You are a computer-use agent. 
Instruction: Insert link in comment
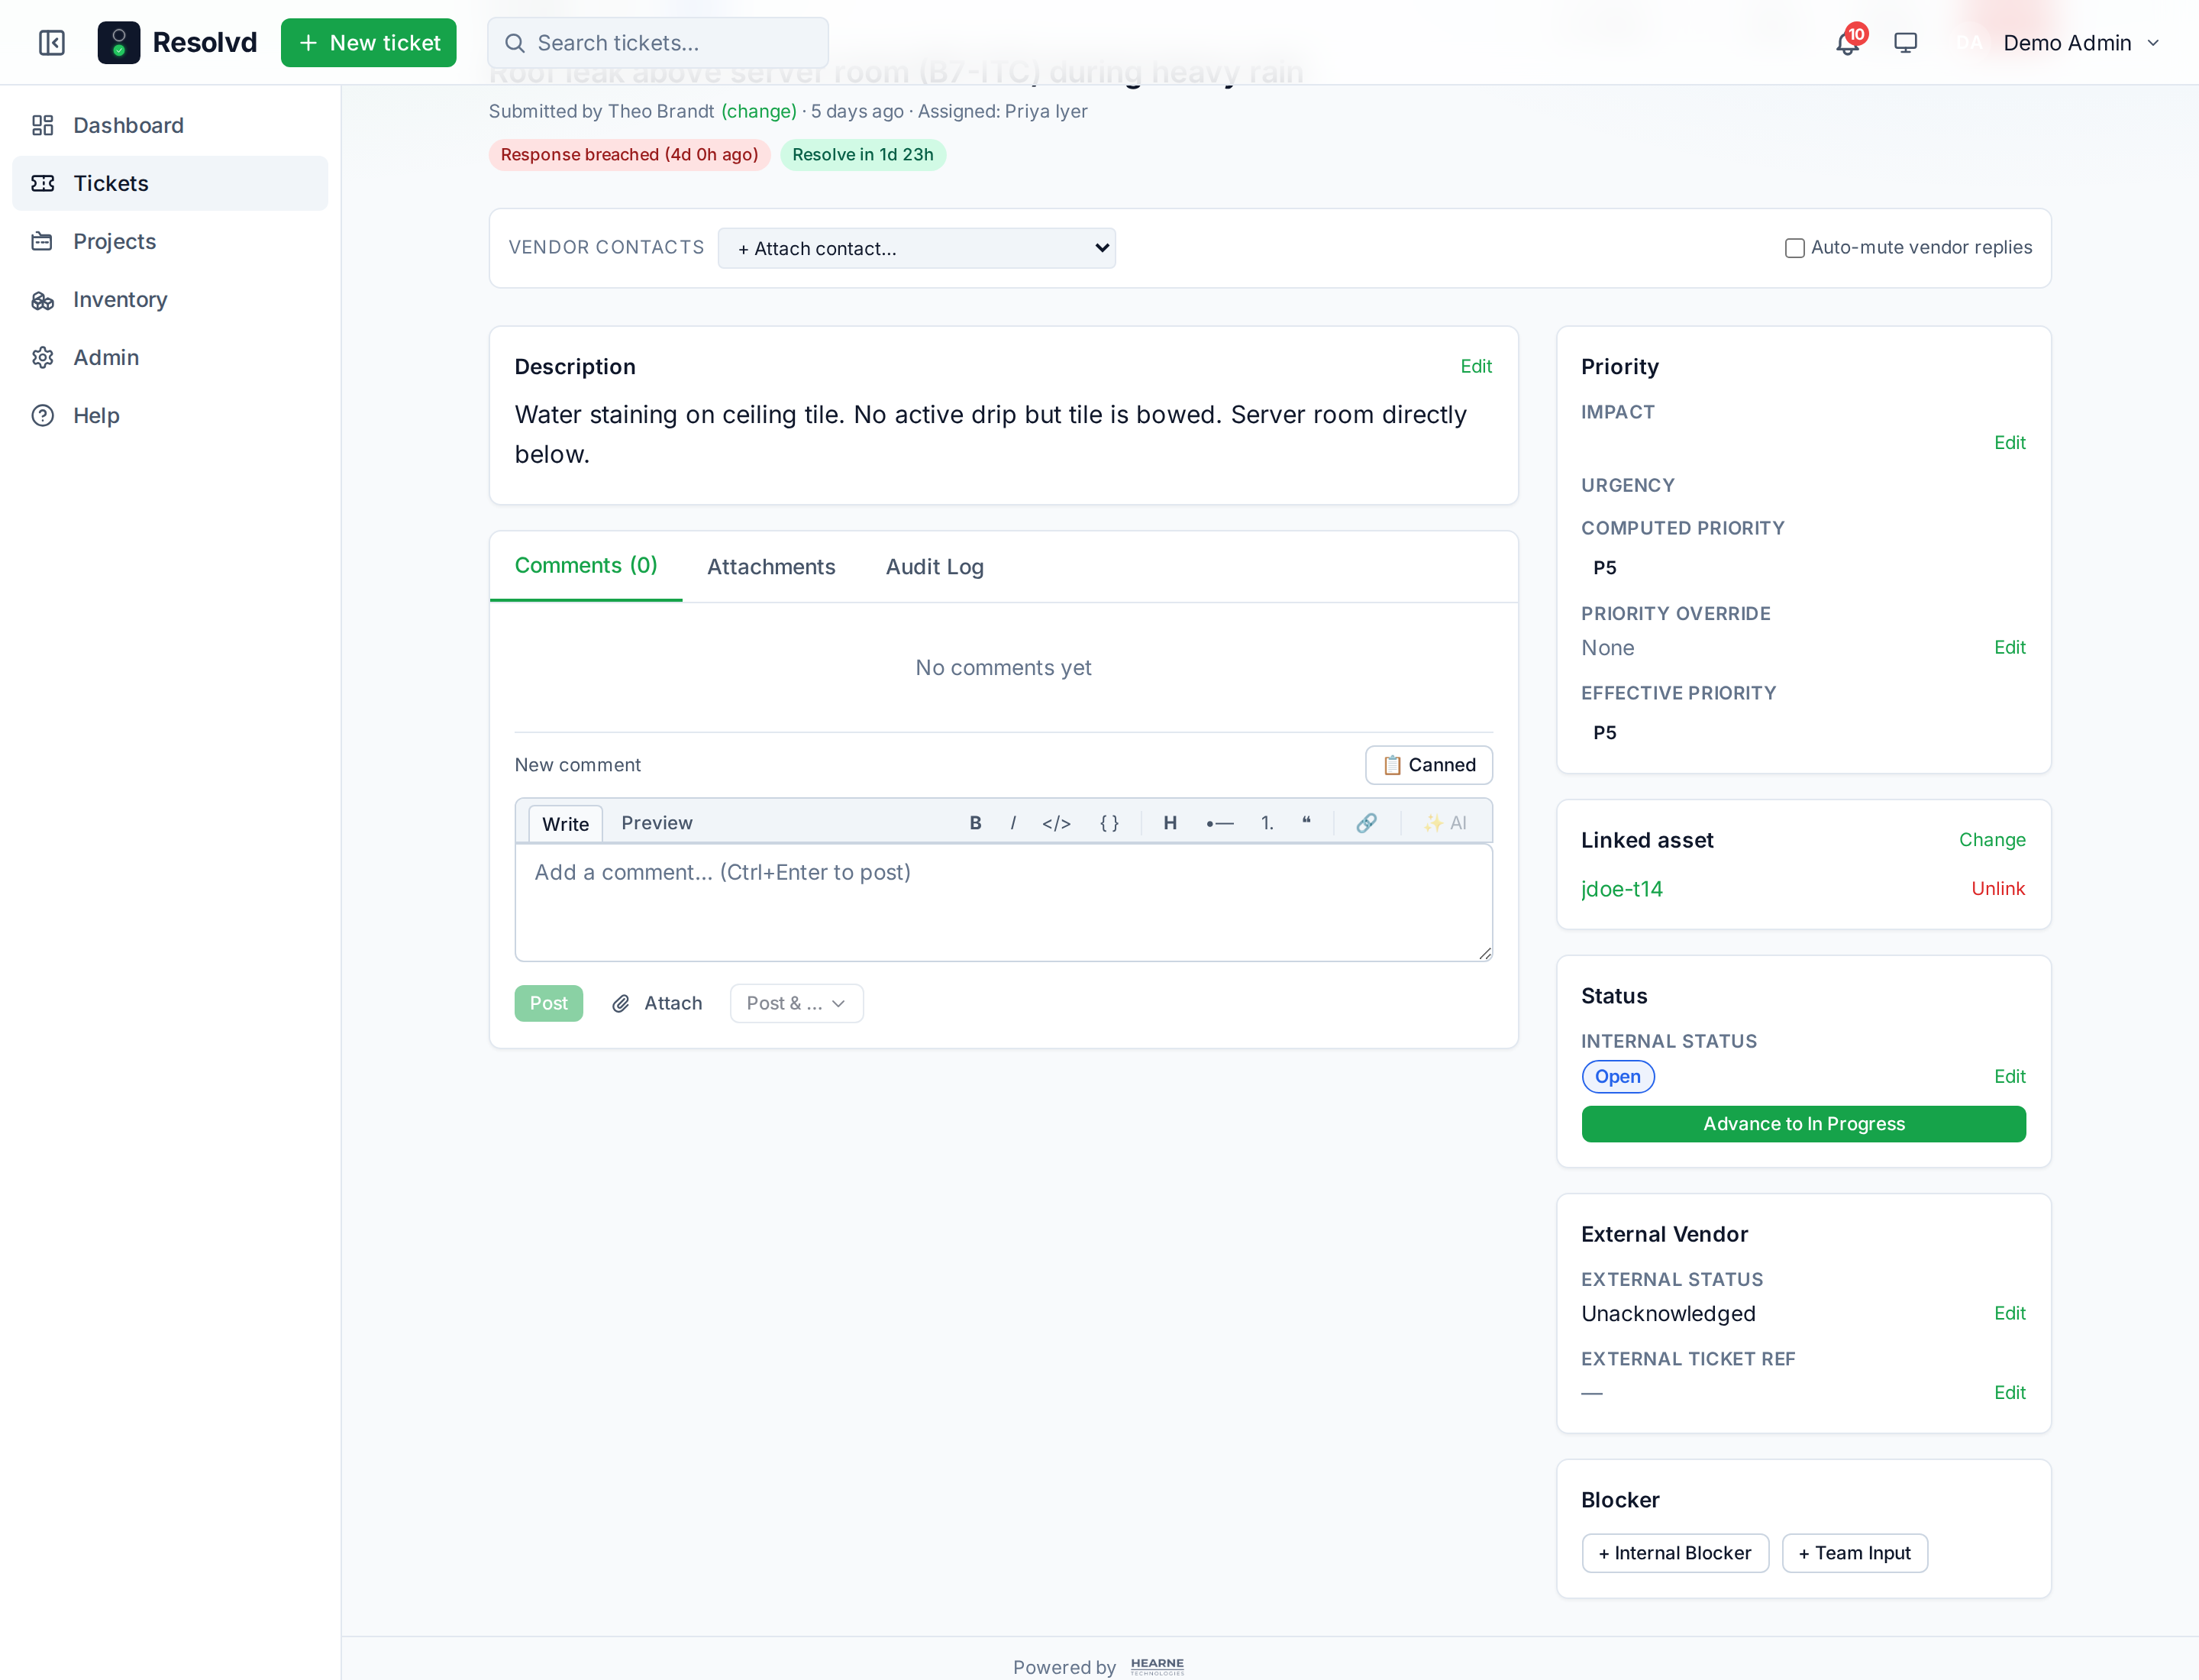(1366, 823)
